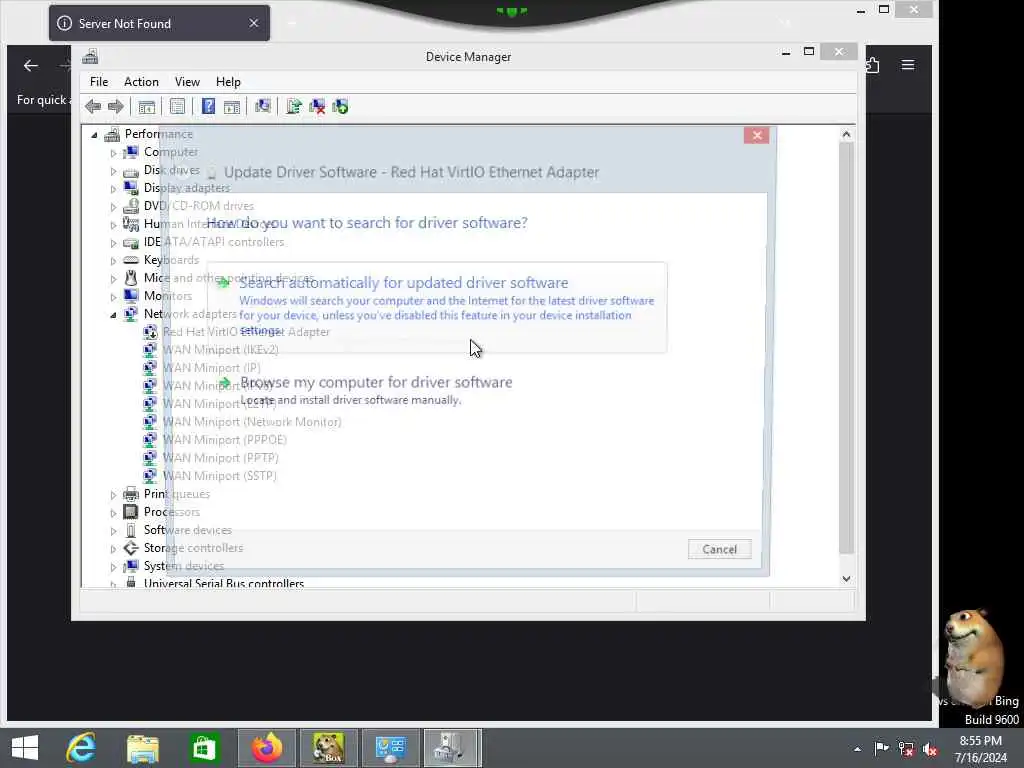This screenshot has height=768, width=1024.
Task: Close the Update Driver Software dialog
Action: (756, 135)
